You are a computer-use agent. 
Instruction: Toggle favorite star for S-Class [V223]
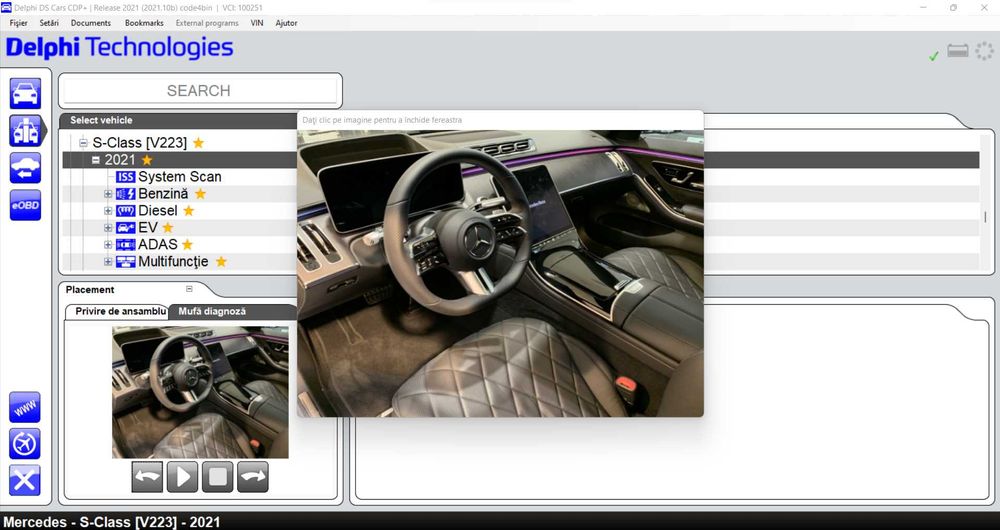(198, 143)
